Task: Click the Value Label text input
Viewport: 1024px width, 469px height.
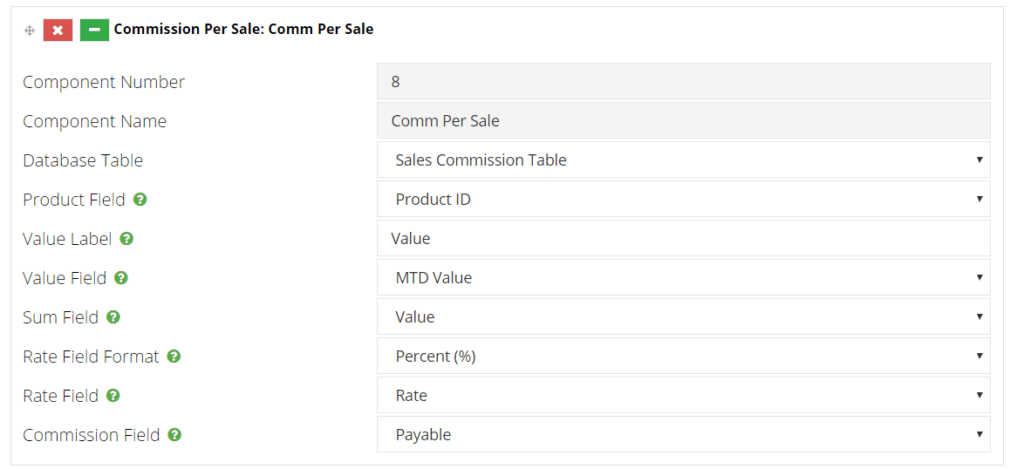Action: pyautogui.click(x=684, y=238)
